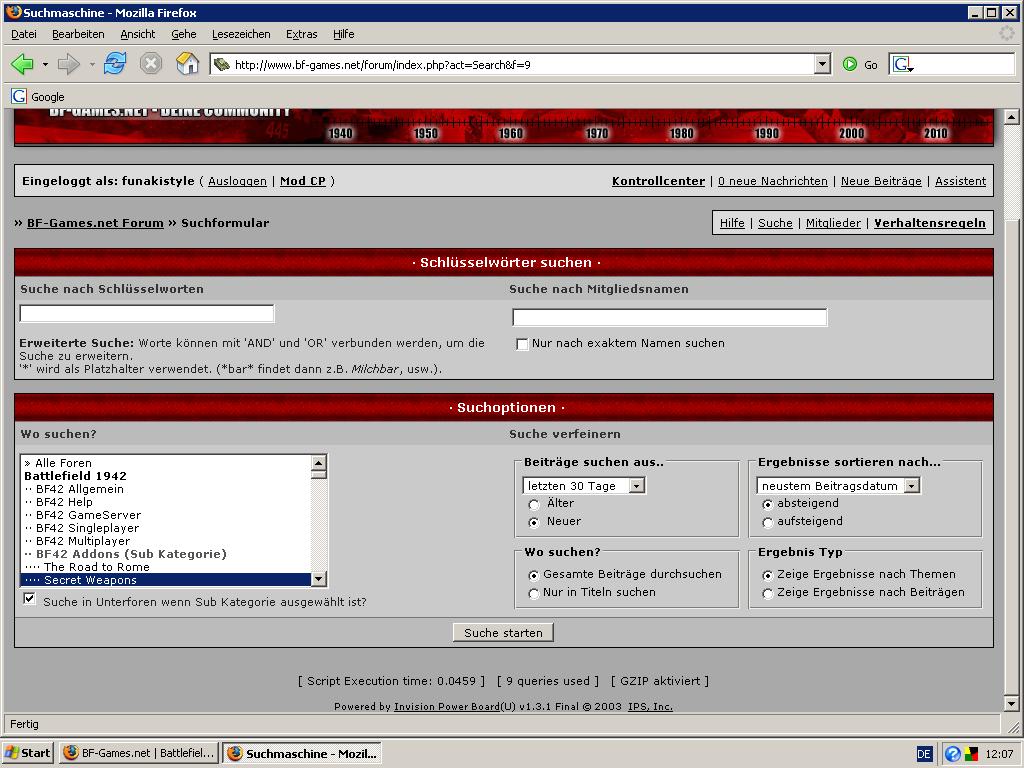The height and width of the screenshot is (768, 1024).
Task: Open the Verhaltensregeln link
Action: [x=930, y=223]
